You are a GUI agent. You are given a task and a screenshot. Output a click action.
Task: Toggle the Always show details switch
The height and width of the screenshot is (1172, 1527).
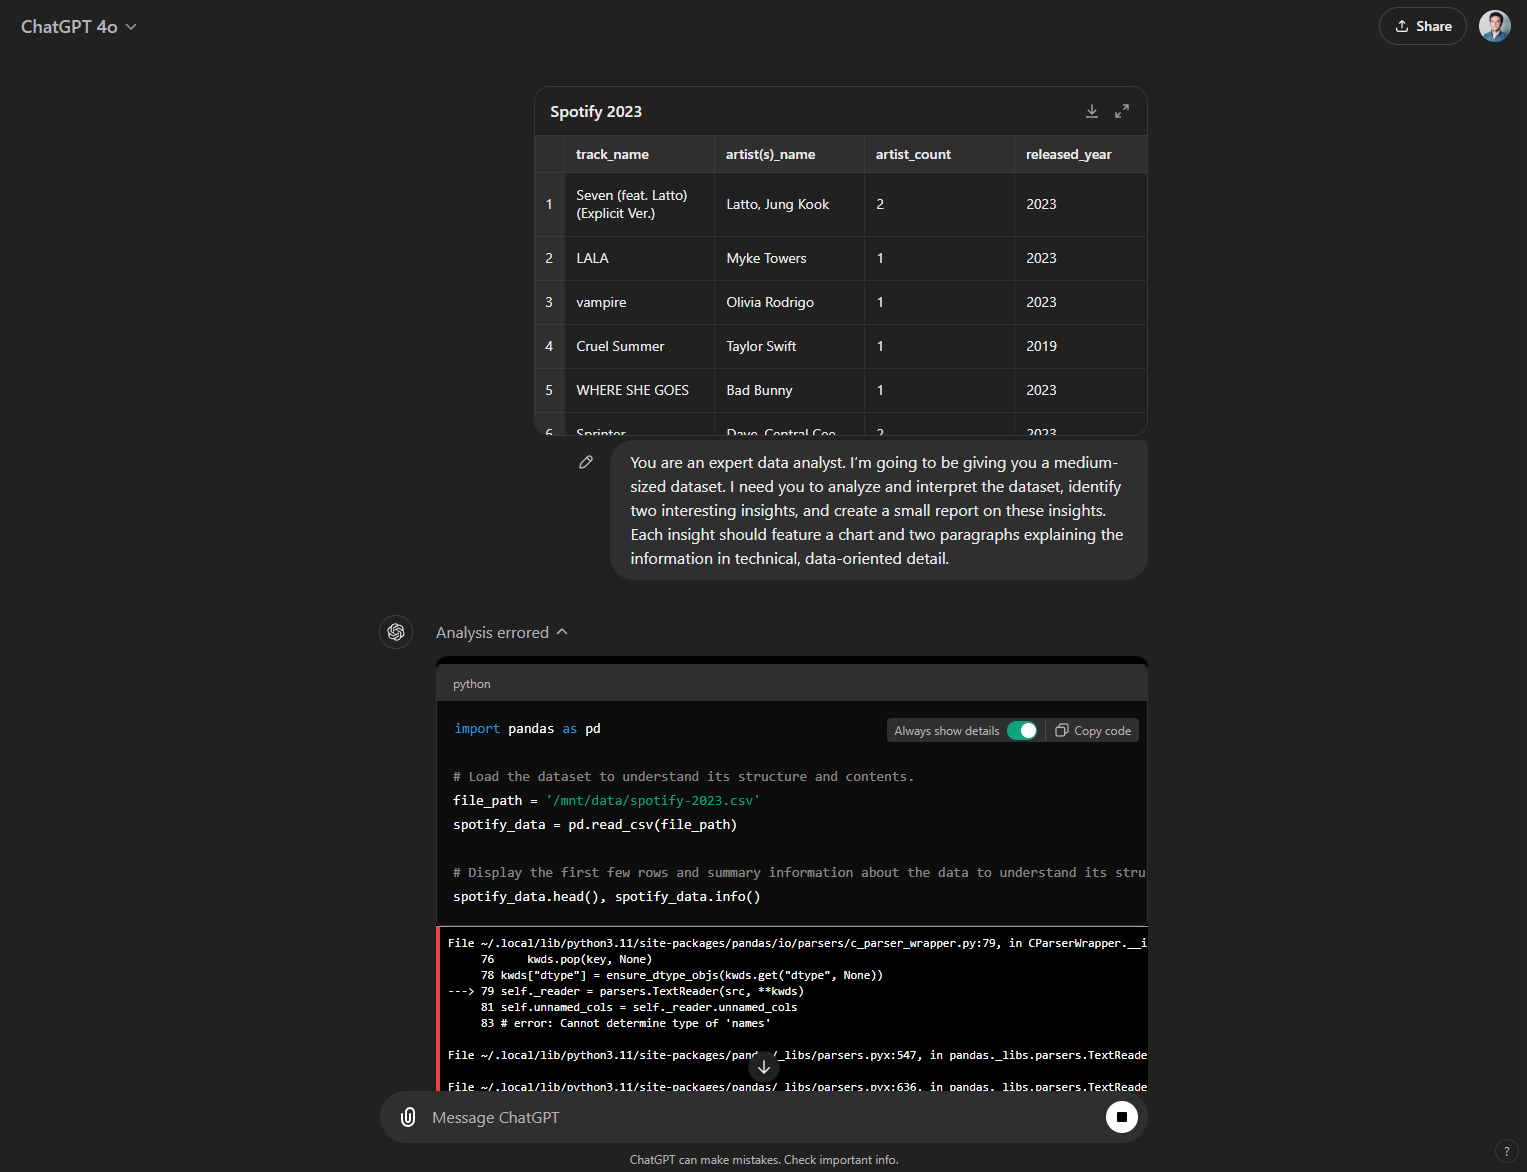(x=1022, y=731)
